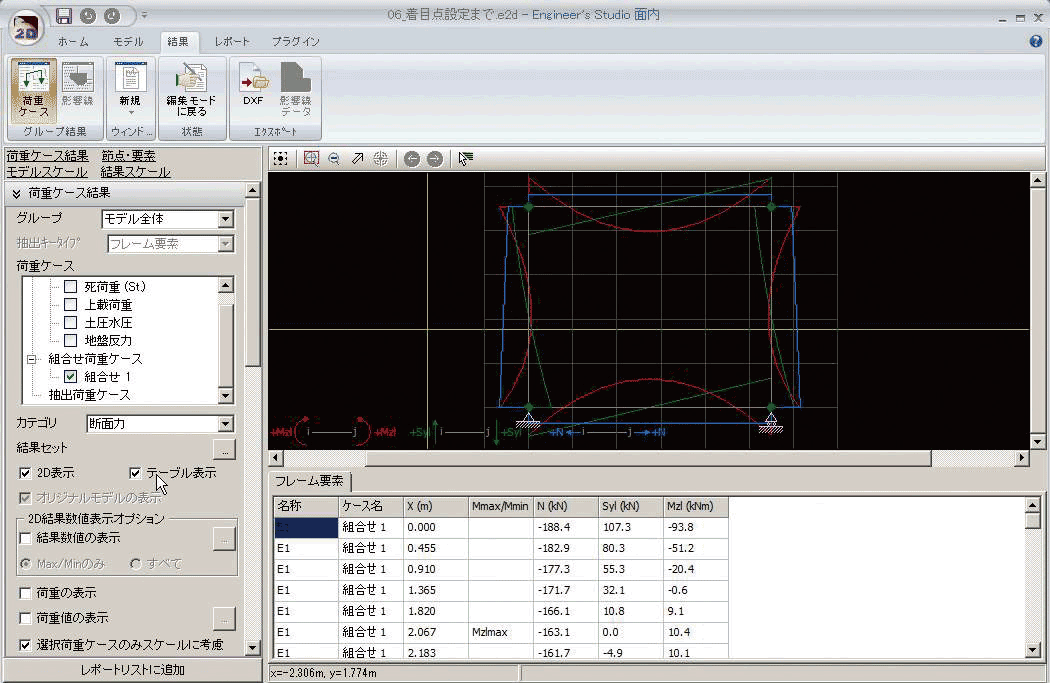Toggle the 2D表示 checkbox
This screenshot has width=1050, height=683.
coord(25,473)
